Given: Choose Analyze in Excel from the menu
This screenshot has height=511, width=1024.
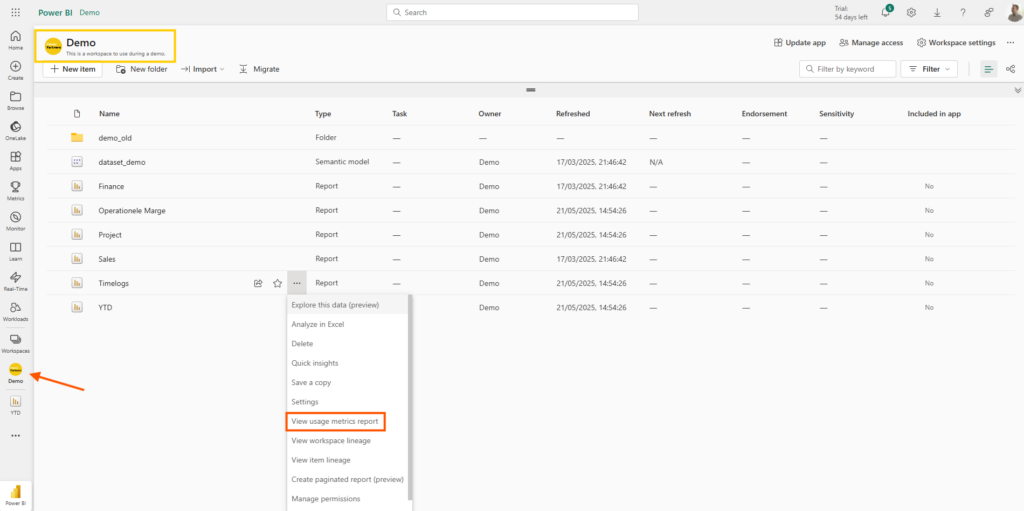Looking at the screenshot, I should click(x=347, y=324).
